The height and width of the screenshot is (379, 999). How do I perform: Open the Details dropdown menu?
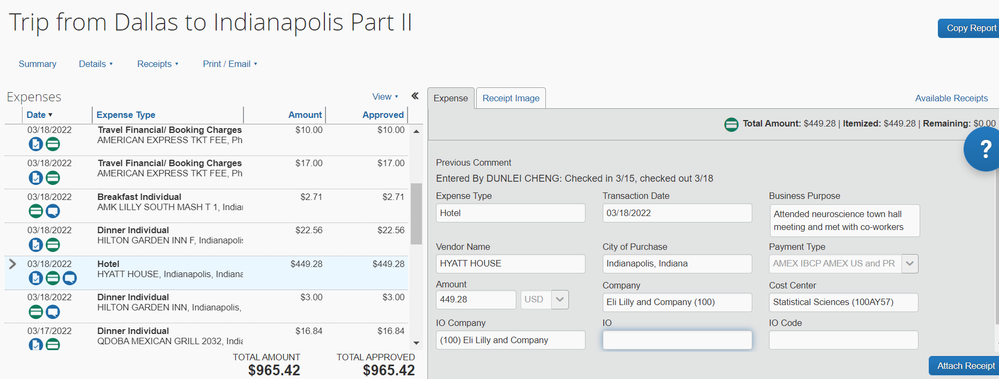point(96,64)
